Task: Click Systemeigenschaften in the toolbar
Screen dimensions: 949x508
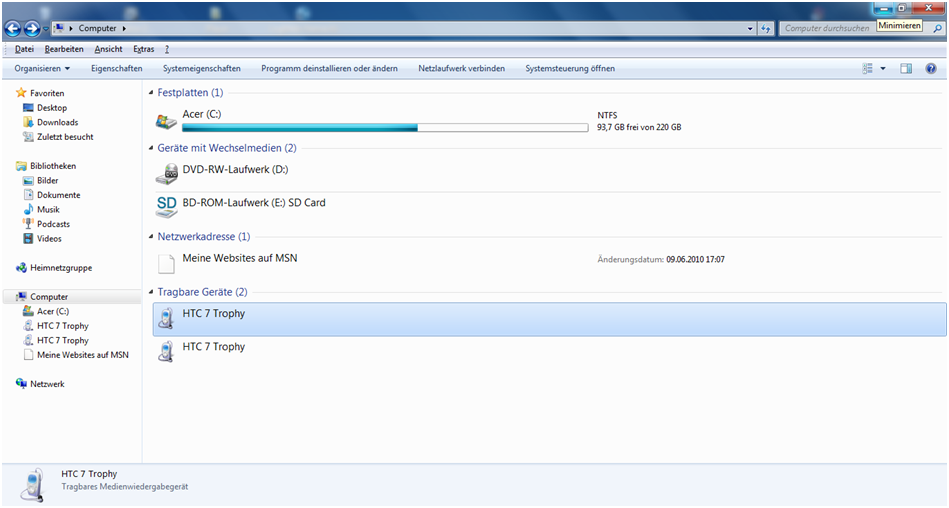Action: pos(202,68)
